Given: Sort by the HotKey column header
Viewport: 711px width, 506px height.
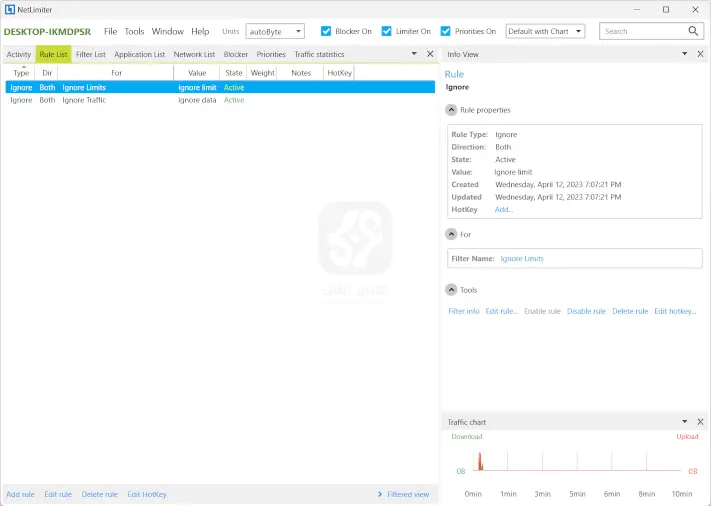Looking at the screenshot, I should [339, 73].
